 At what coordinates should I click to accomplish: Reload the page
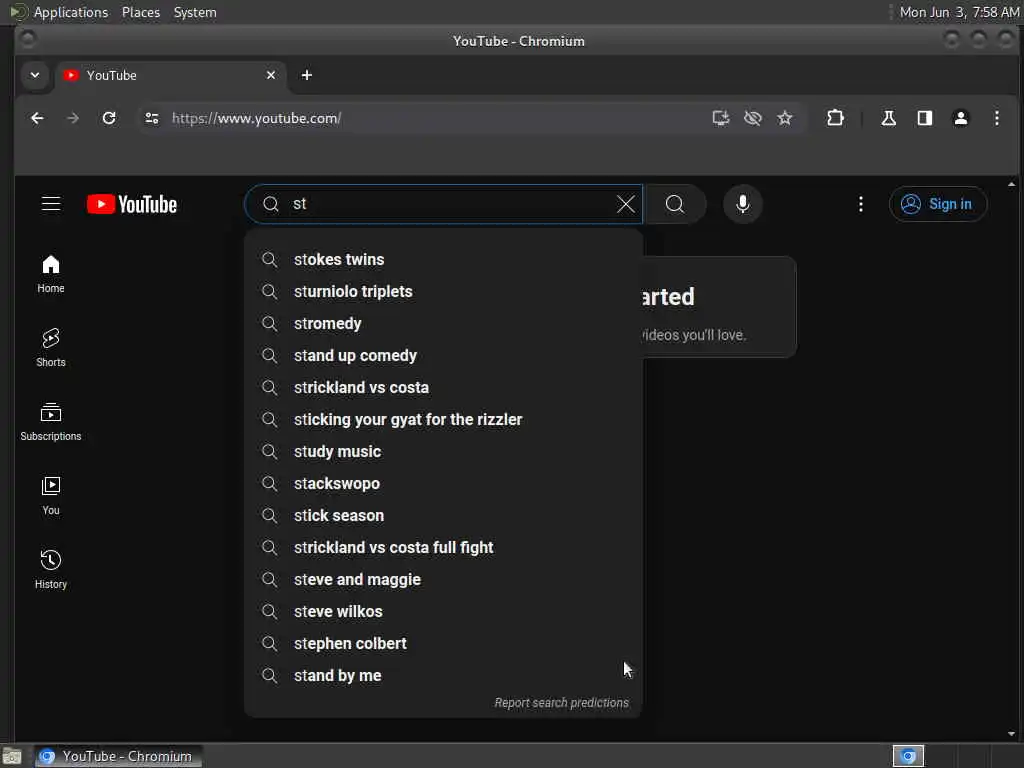point(109,118)
